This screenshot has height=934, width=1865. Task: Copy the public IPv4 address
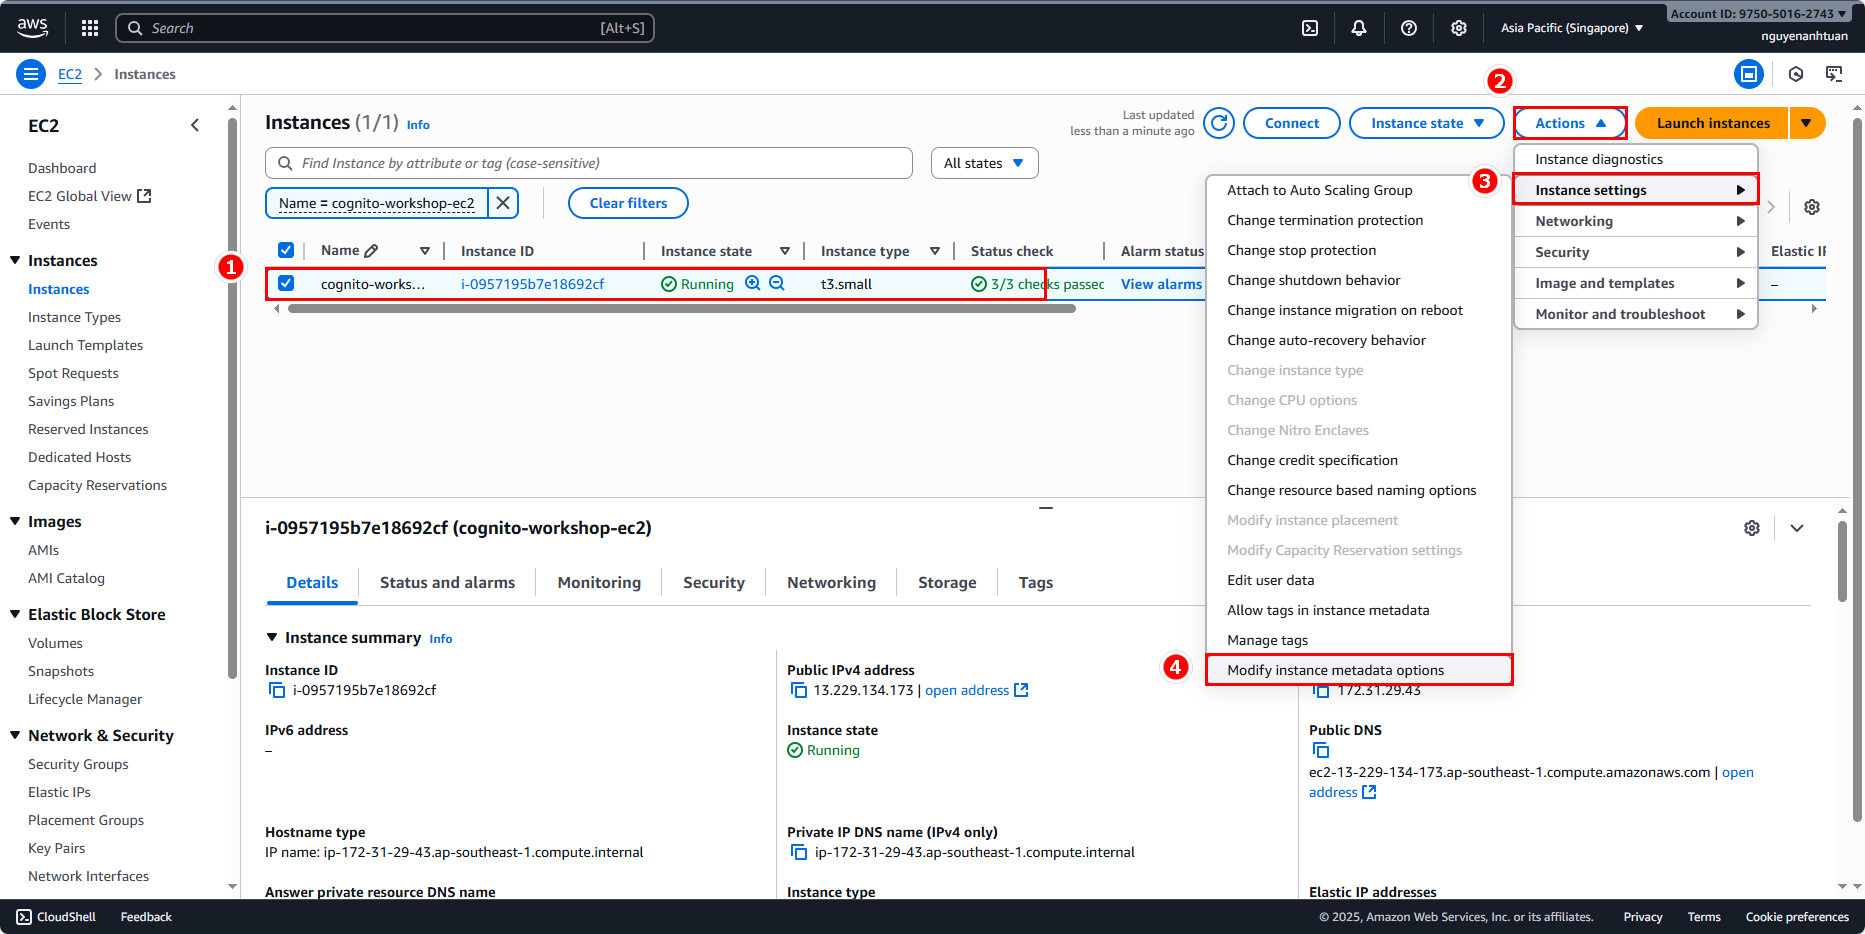[798, 690]
